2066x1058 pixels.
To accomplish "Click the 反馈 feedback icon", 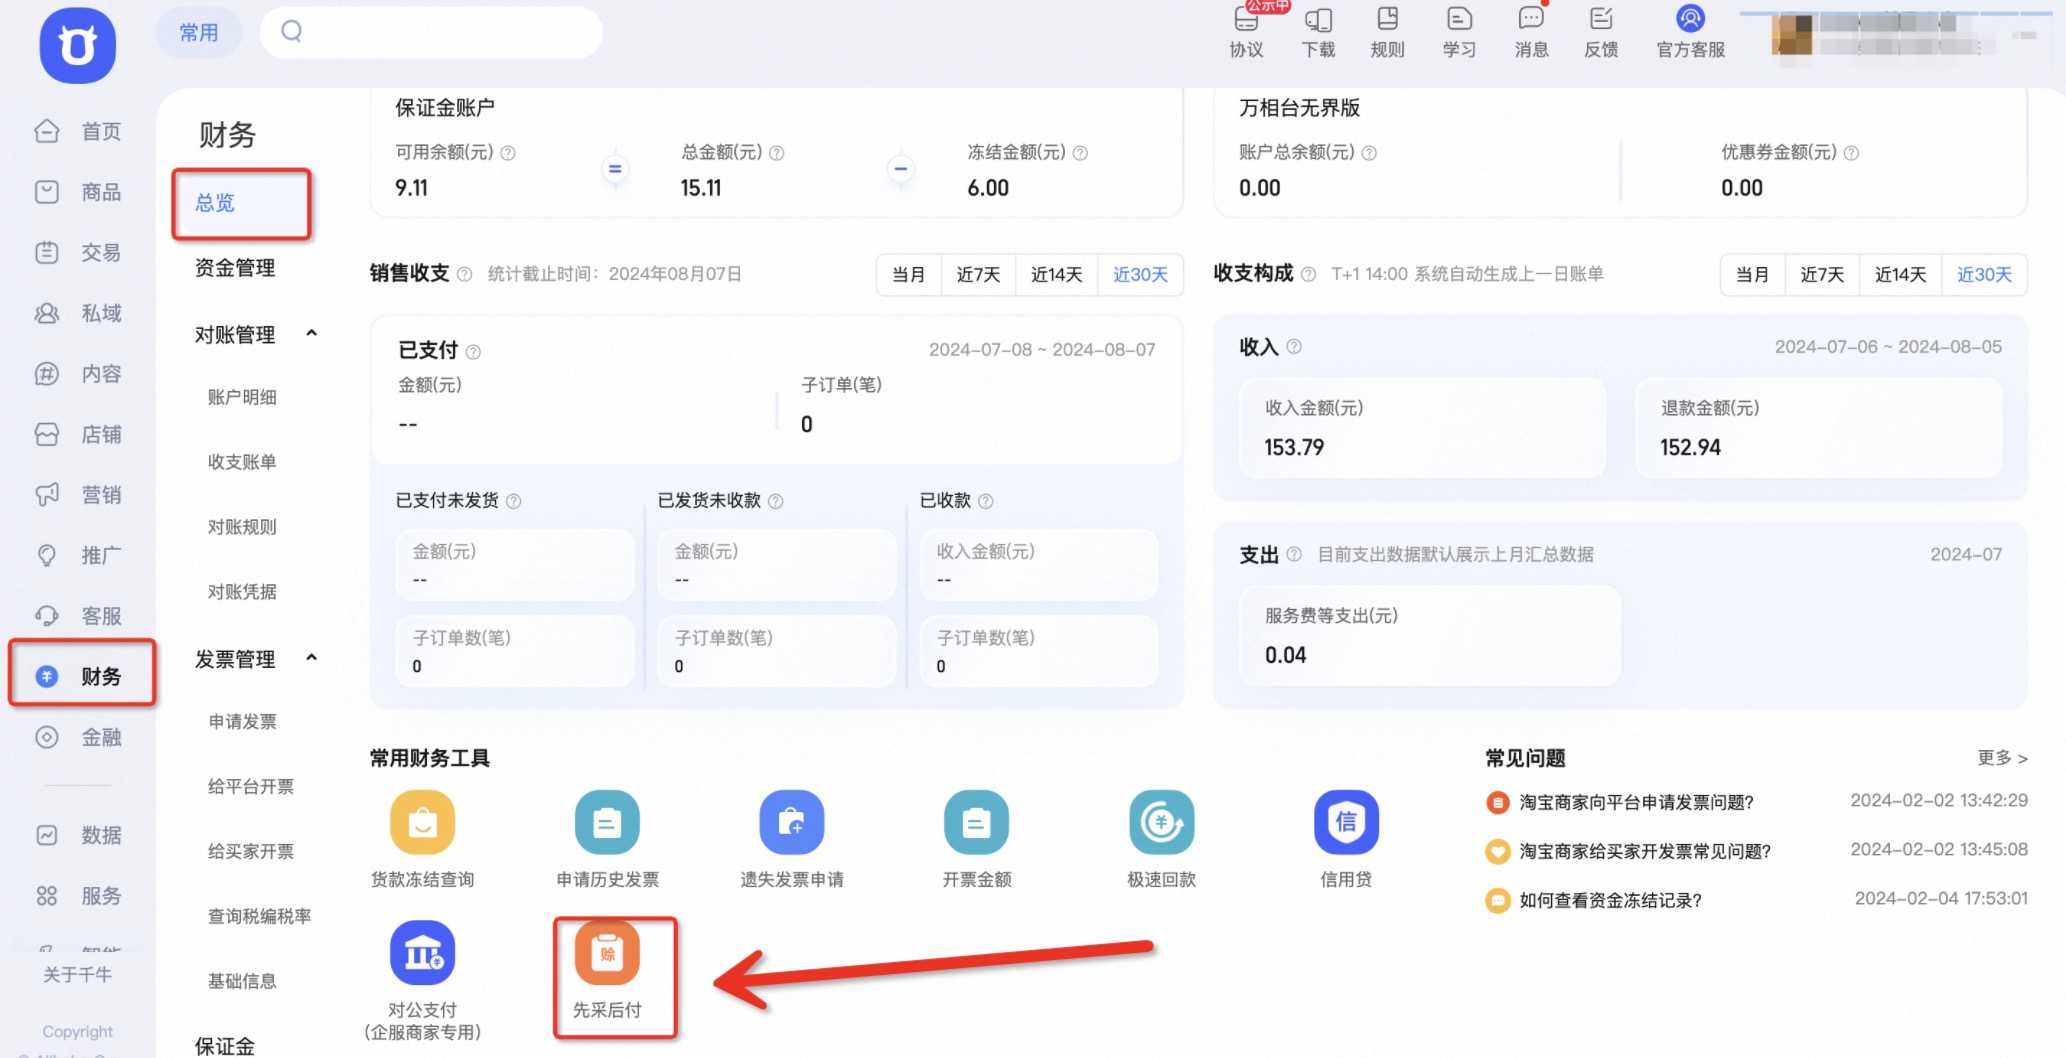I will pyautogui.click(x=1601, y=19).
